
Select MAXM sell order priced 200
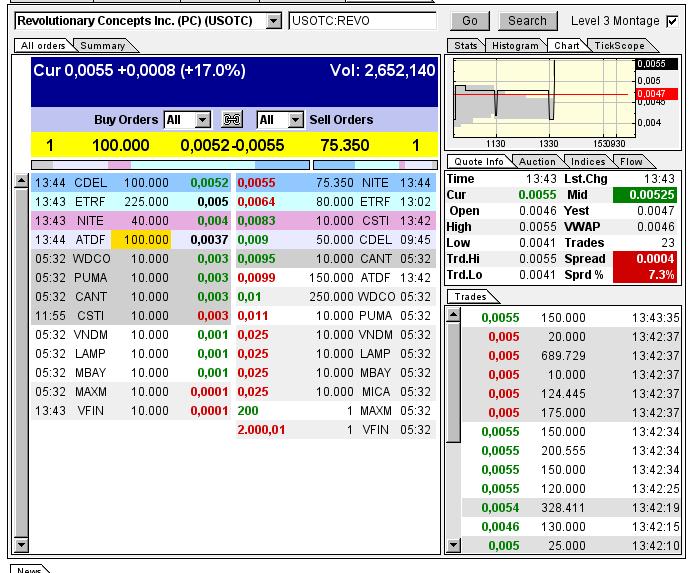(336, 410)
